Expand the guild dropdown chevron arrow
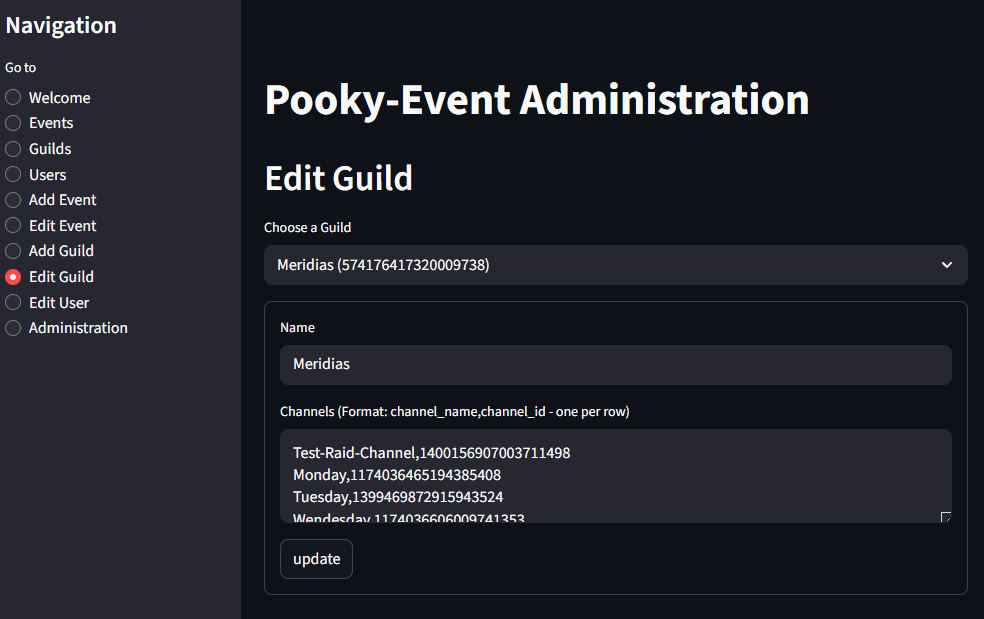 (947, 265)
